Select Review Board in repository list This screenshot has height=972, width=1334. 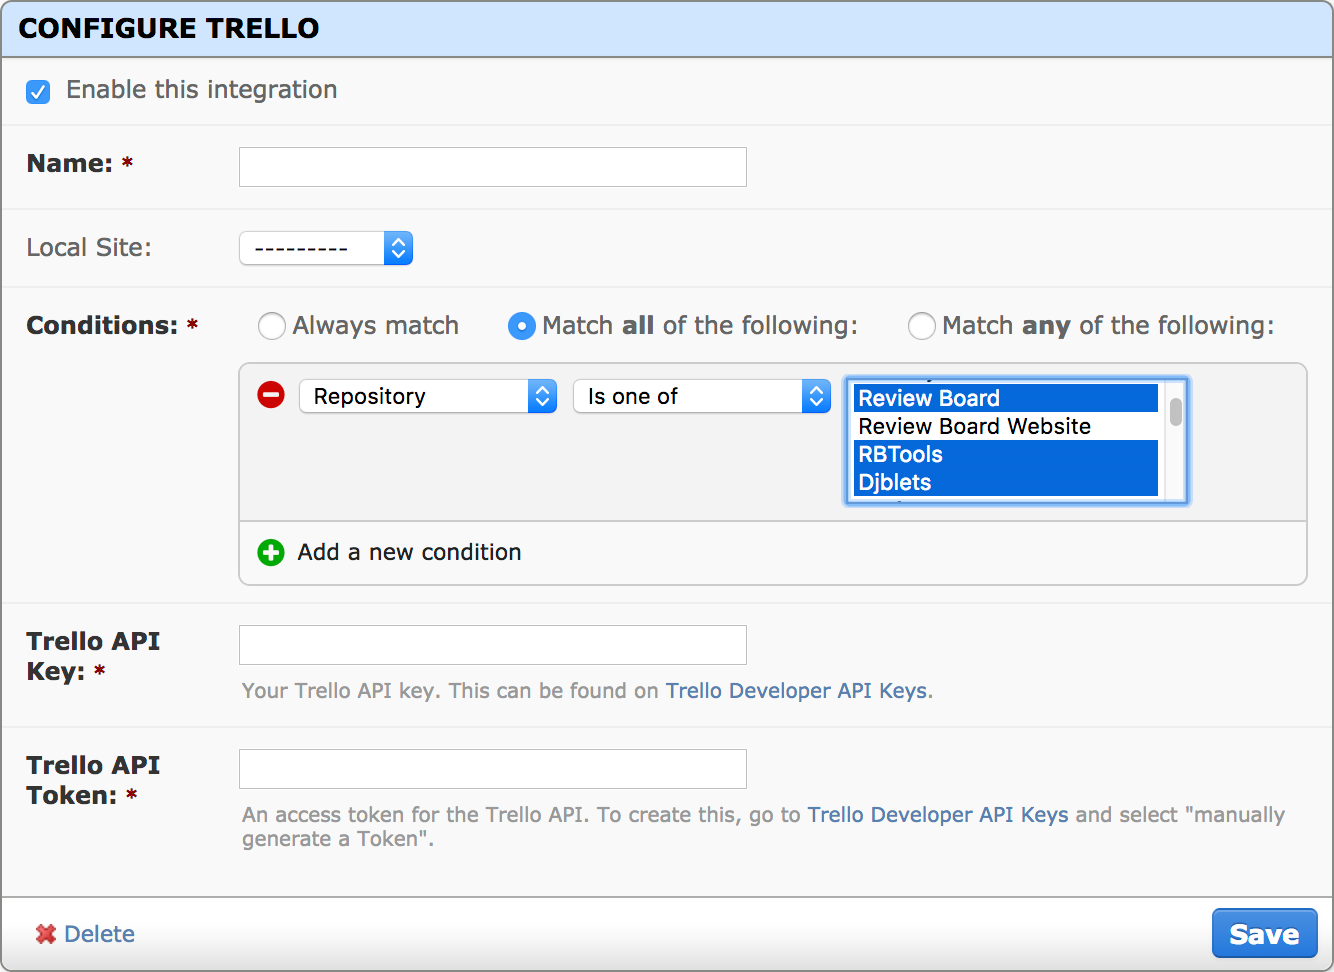1005,398
